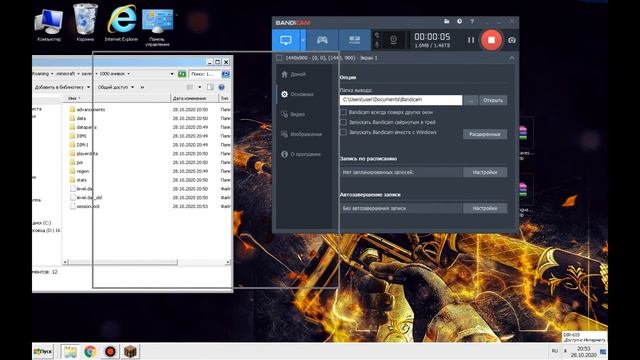
Task: Open screen recording mode dropdown arrow
Action: (303, 40)
